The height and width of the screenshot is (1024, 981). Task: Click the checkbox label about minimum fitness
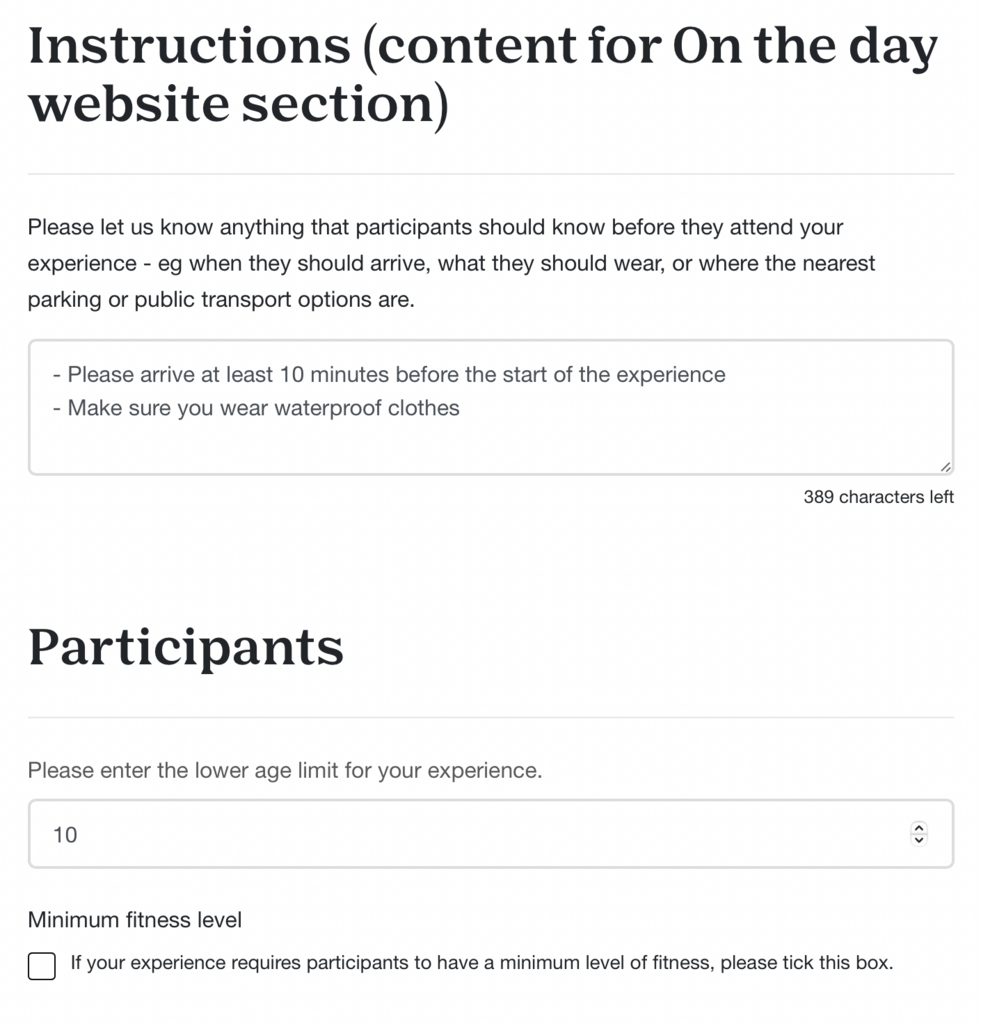click(x=481, y=963)
